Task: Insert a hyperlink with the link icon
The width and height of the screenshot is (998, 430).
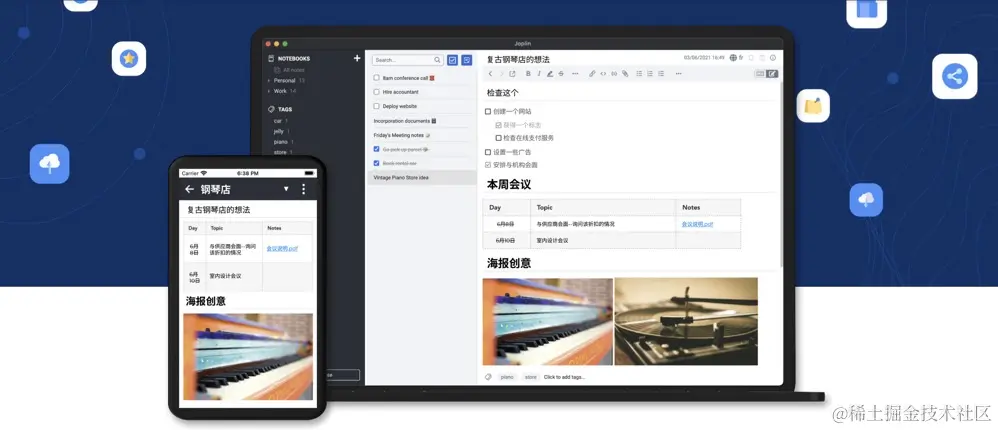Action: [592, 74]
